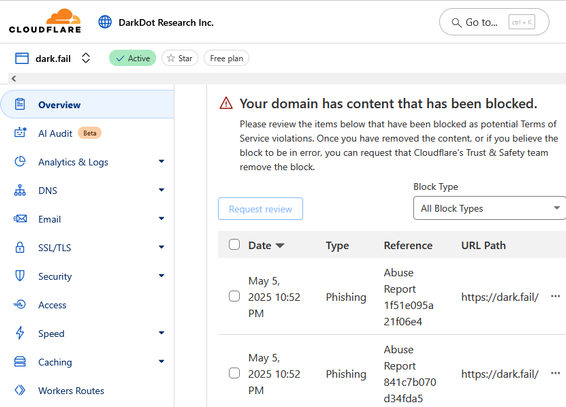Expand the Analytics & Logs section
566x407 pixels.
click(x=161, y=161)
